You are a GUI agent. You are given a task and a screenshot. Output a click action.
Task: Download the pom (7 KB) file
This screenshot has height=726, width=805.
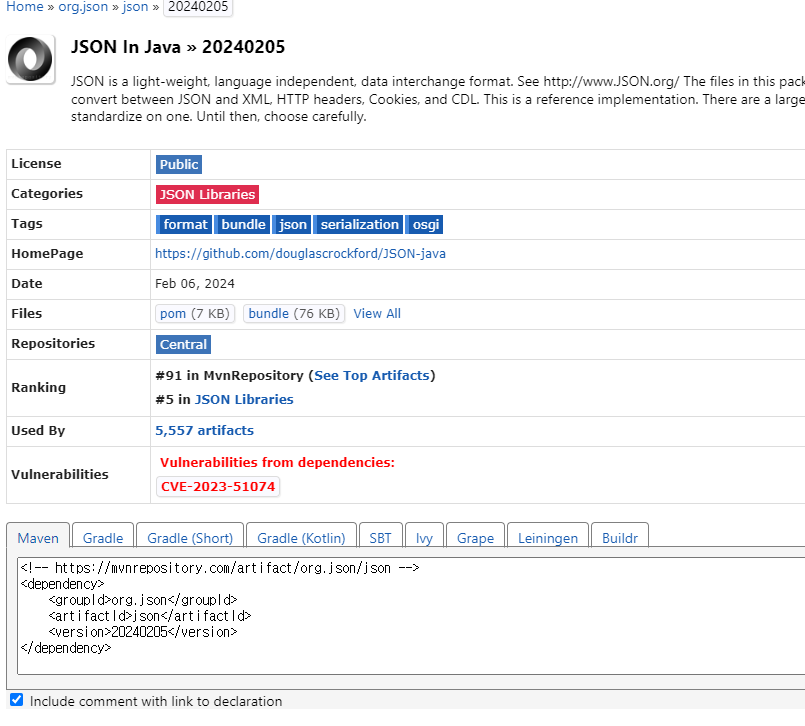195,314
